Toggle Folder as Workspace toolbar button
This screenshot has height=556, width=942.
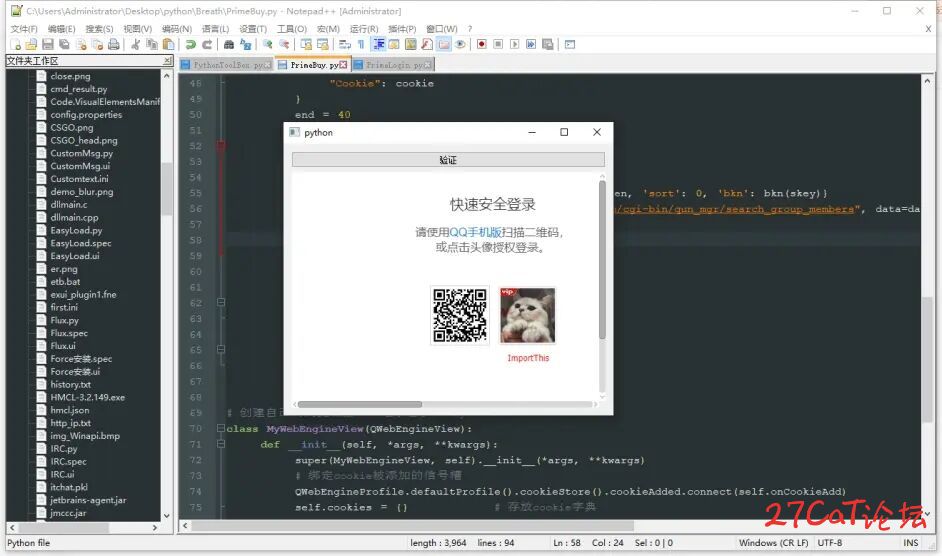pyautogui.click(x=444, y=44)
